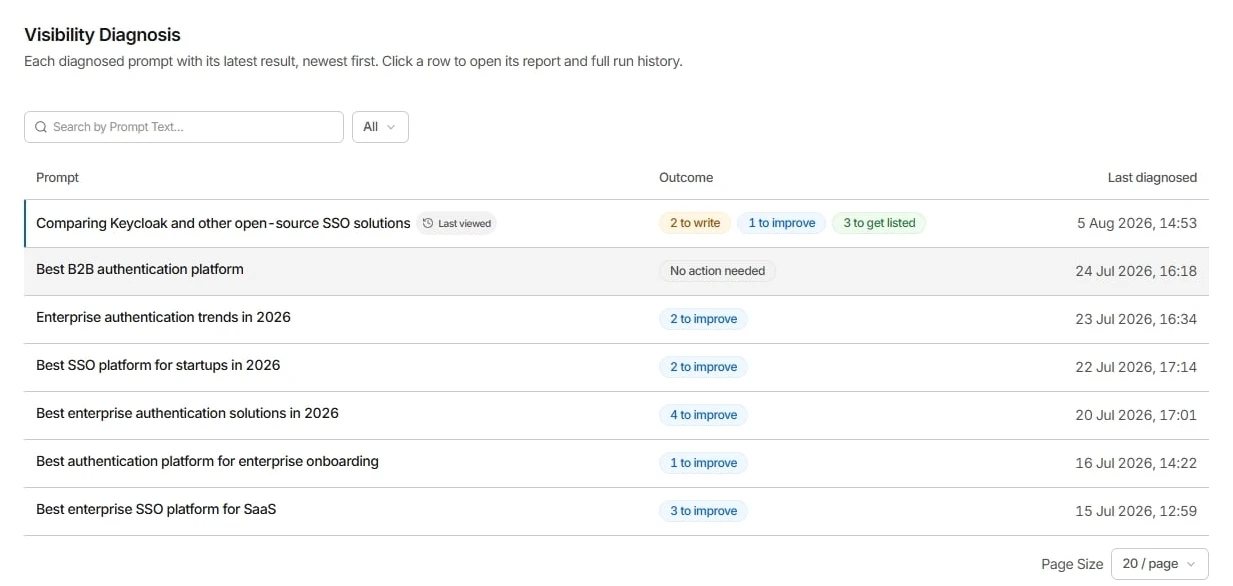This screenshot has width=1233, height=586.
Task: Click the 4 to improve badge
Action: tap(703, 415)
